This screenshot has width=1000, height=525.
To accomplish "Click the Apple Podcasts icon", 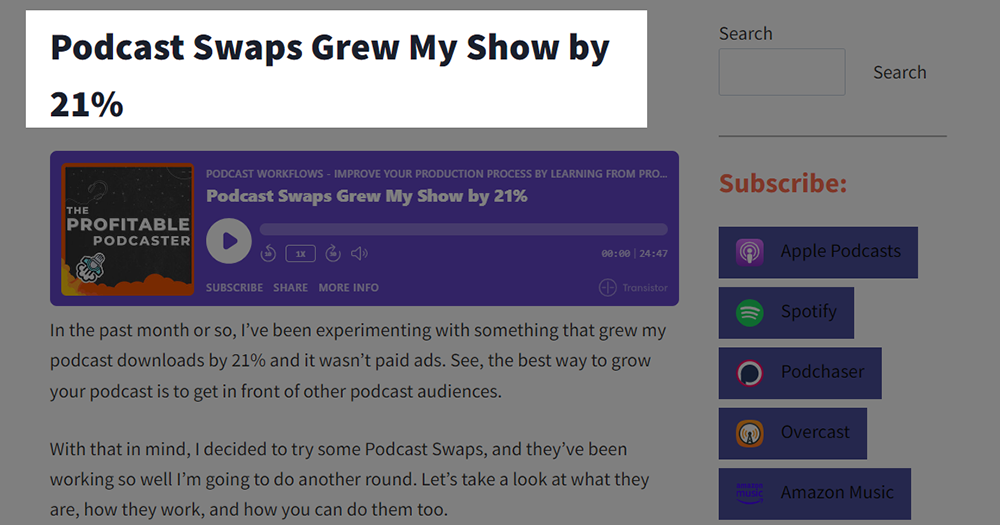I will (x=749, y=253).
